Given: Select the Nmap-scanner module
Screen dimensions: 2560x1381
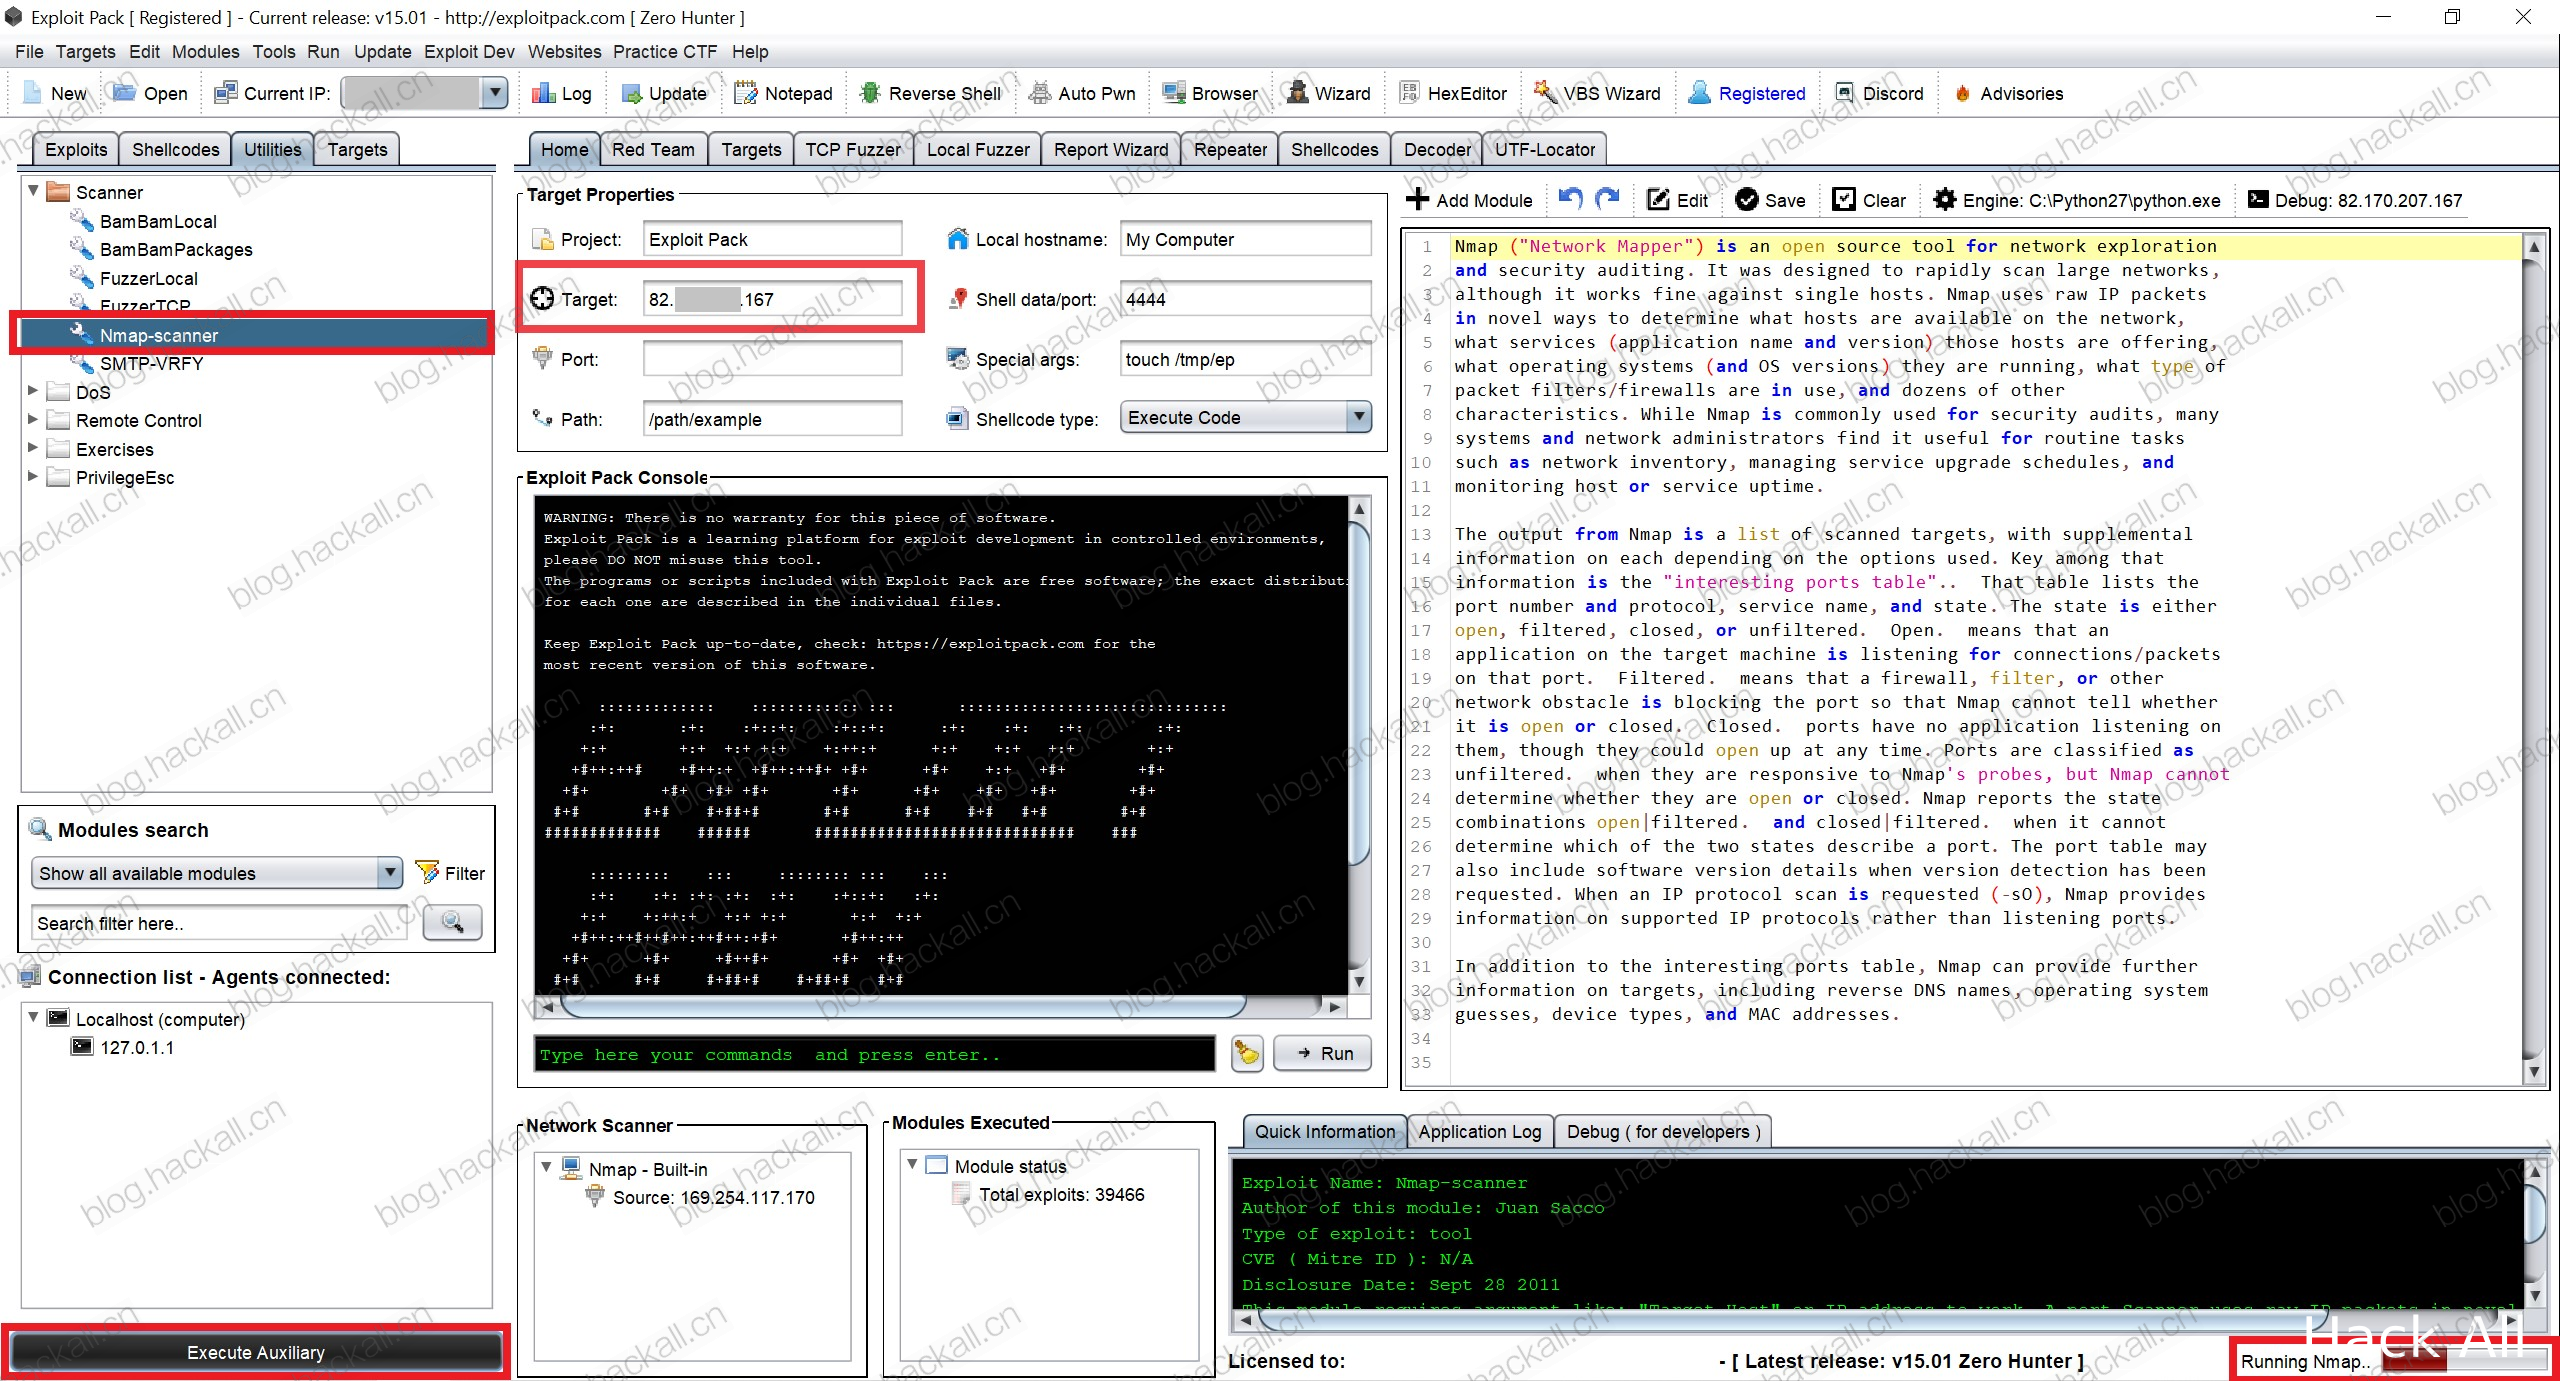Looking at the screenshot, I should pyautogui.click(x=158, y=335).
